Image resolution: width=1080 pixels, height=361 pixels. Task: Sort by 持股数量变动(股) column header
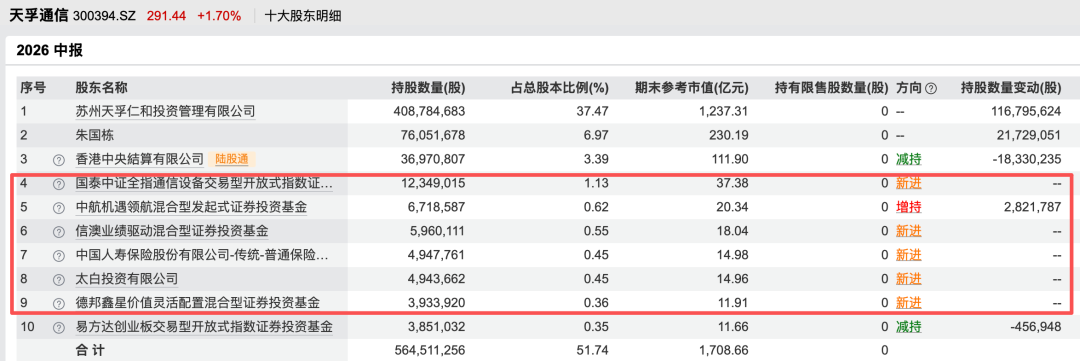(x=1011, y=88)
